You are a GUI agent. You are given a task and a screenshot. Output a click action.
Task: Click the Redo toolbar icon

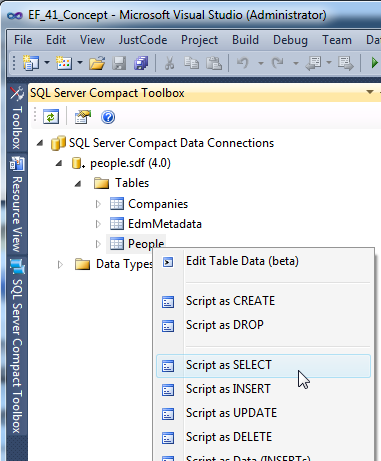(278, 63)
